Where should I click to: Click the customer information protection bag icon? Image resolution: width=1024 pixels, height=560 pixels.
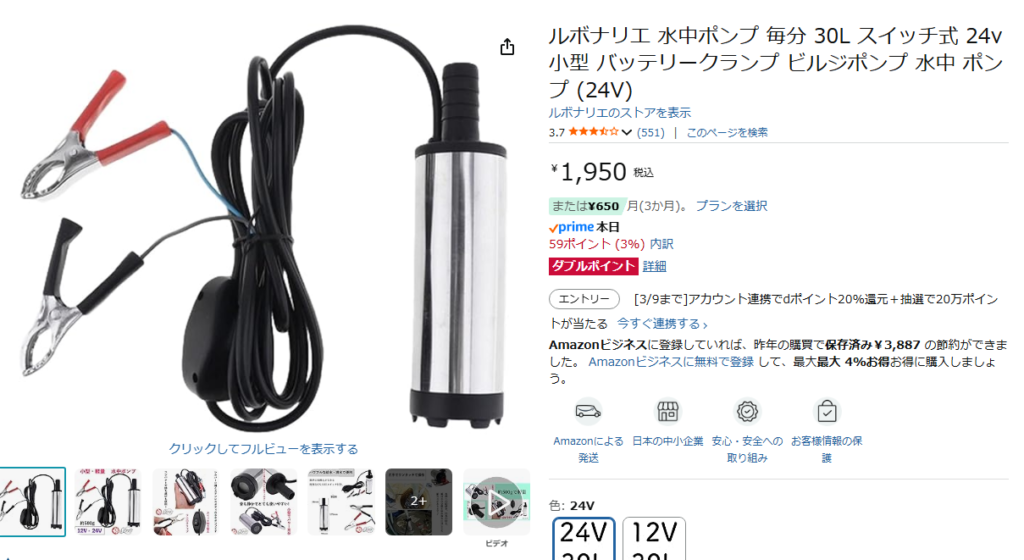(827, 412)
